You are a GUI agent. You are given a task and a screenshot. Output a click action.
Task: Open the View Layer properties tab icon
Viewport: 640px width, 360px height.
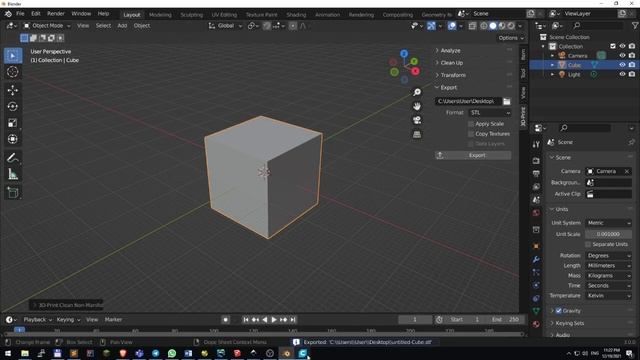536,187
